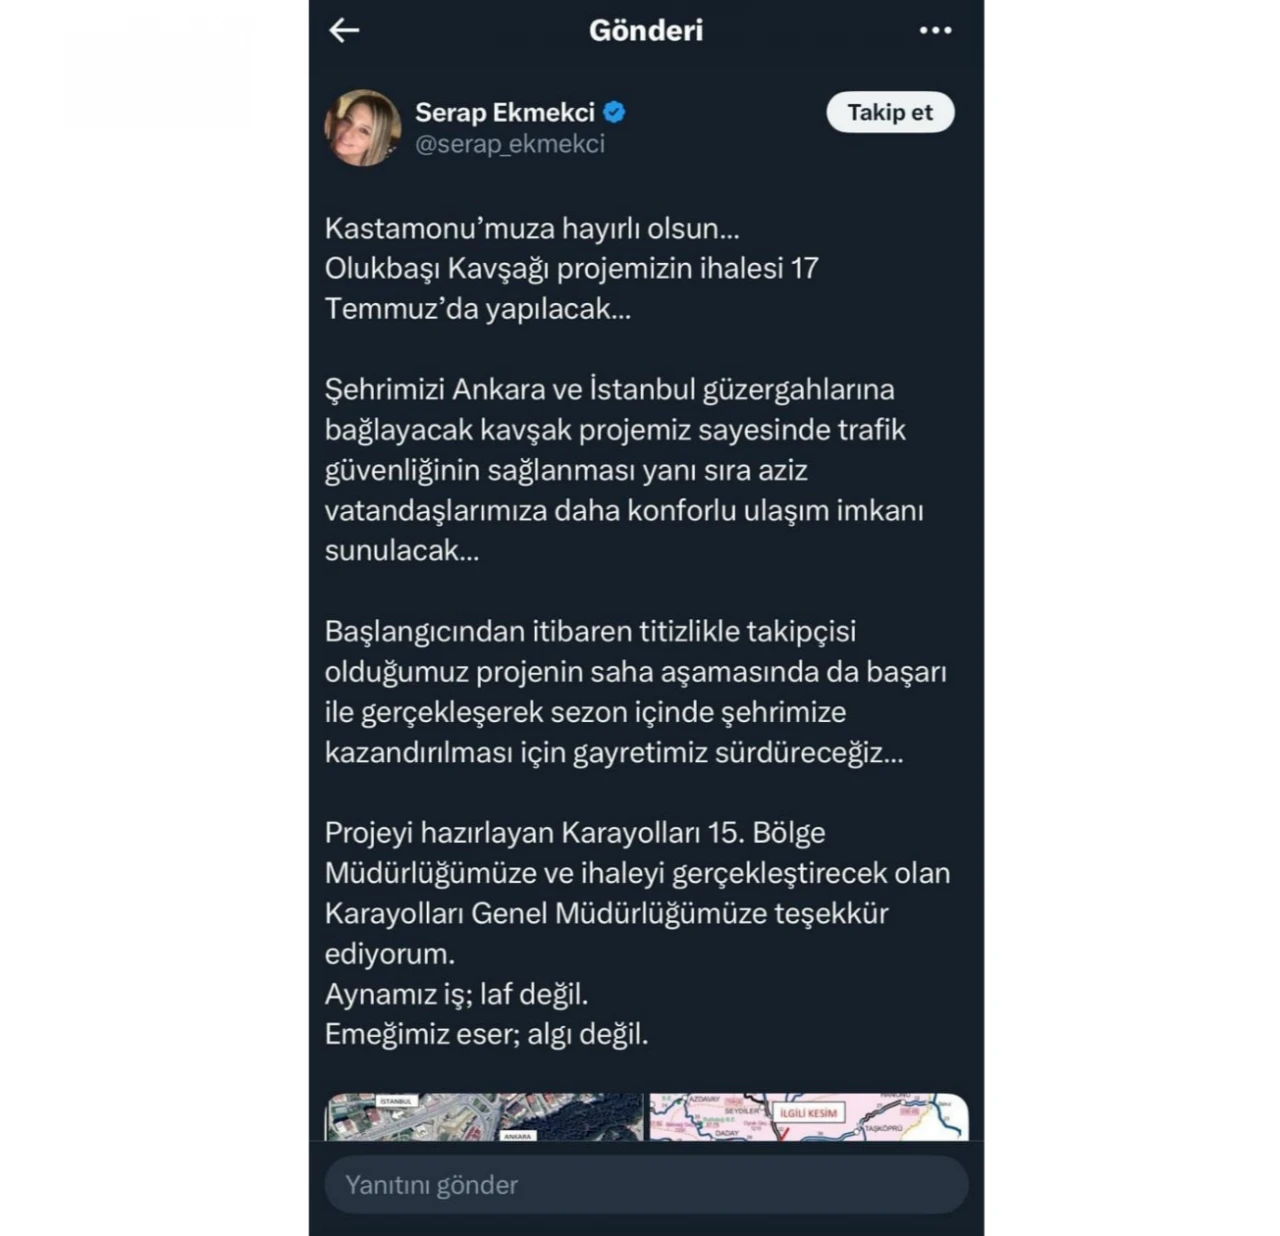This screenshot has width=1280, height=1236.
Task: Open Serap Ekmekci's profile picture
Action: click(363, 127)
